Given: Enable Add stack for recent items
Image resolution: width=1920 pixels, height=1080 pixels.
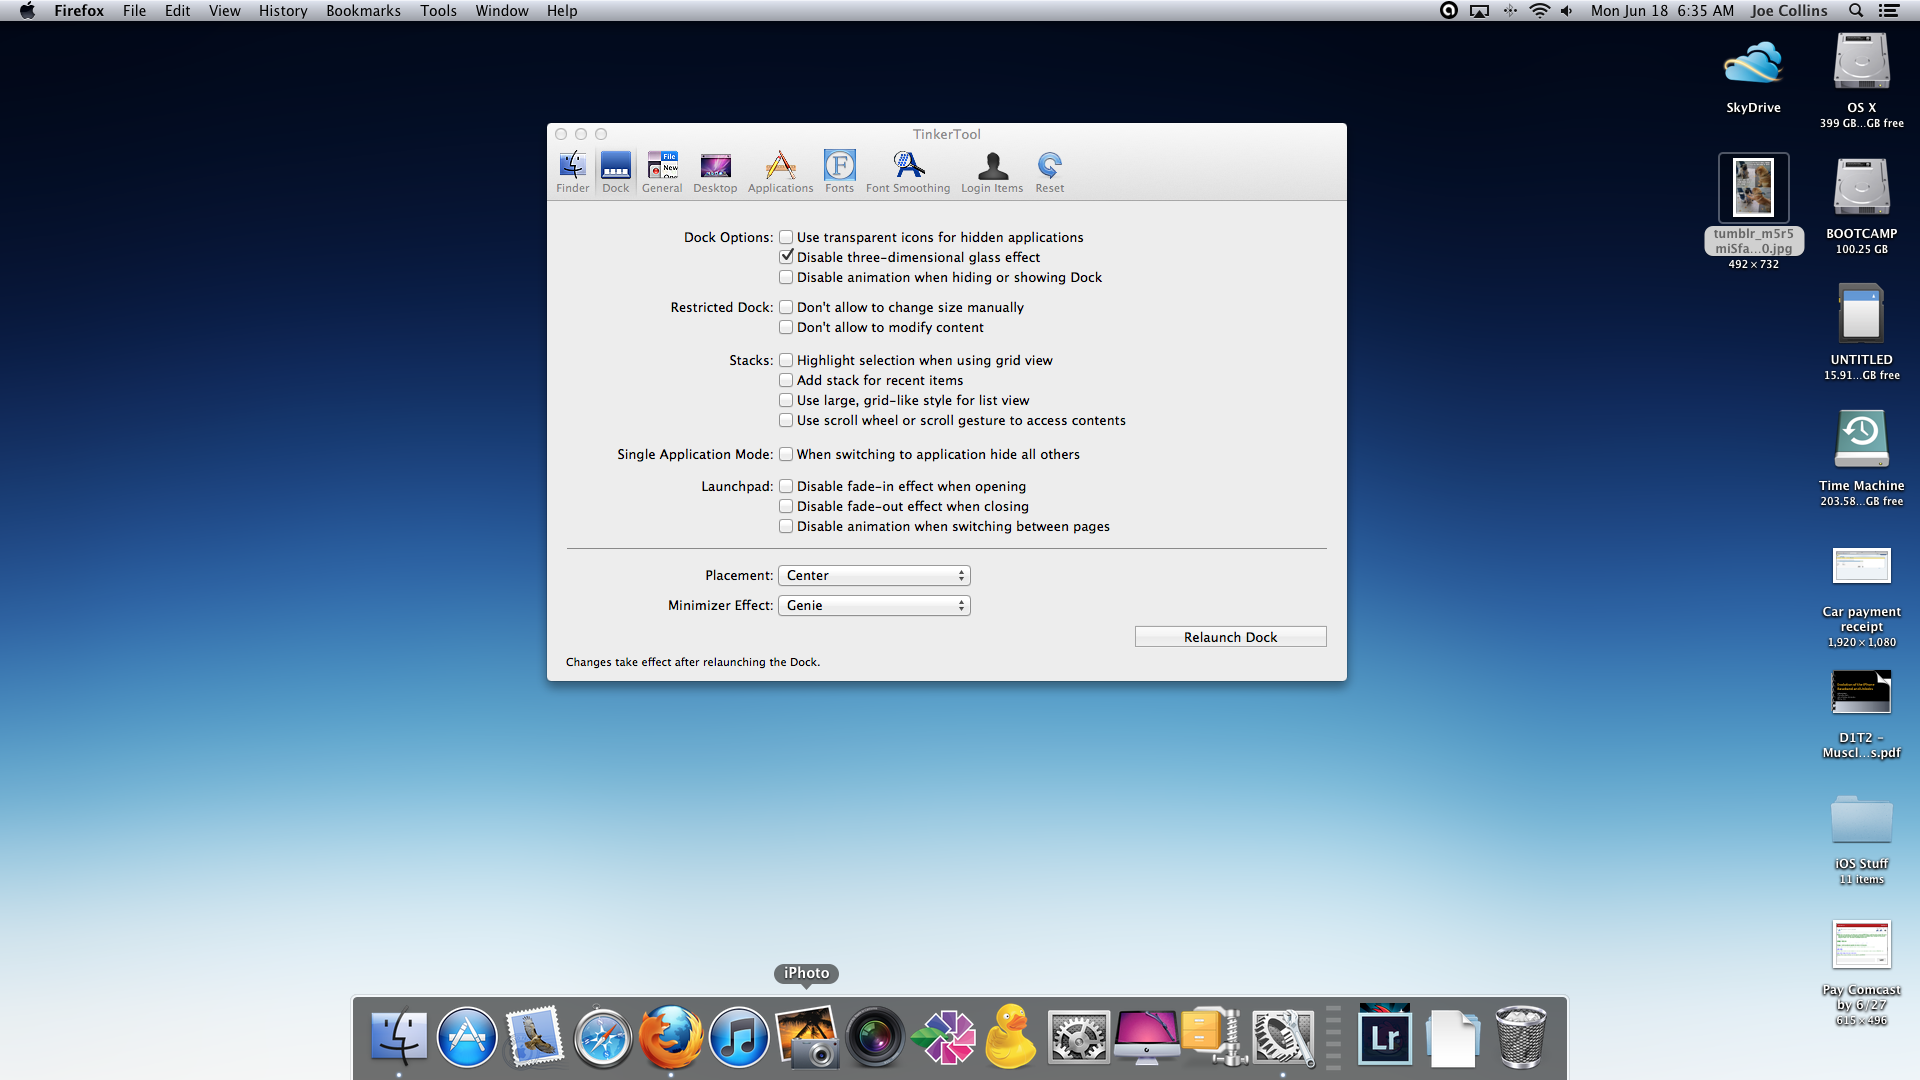Looking at the screenshot, I should [x=786, y=380].
